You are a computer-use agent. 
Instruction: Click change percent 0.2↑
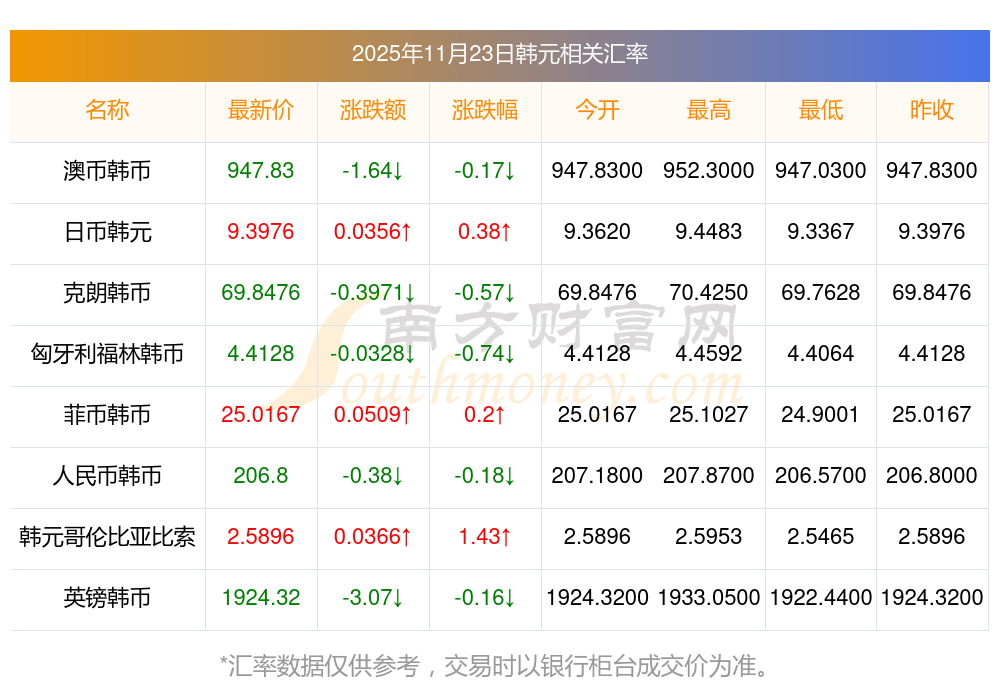point(485,415)
